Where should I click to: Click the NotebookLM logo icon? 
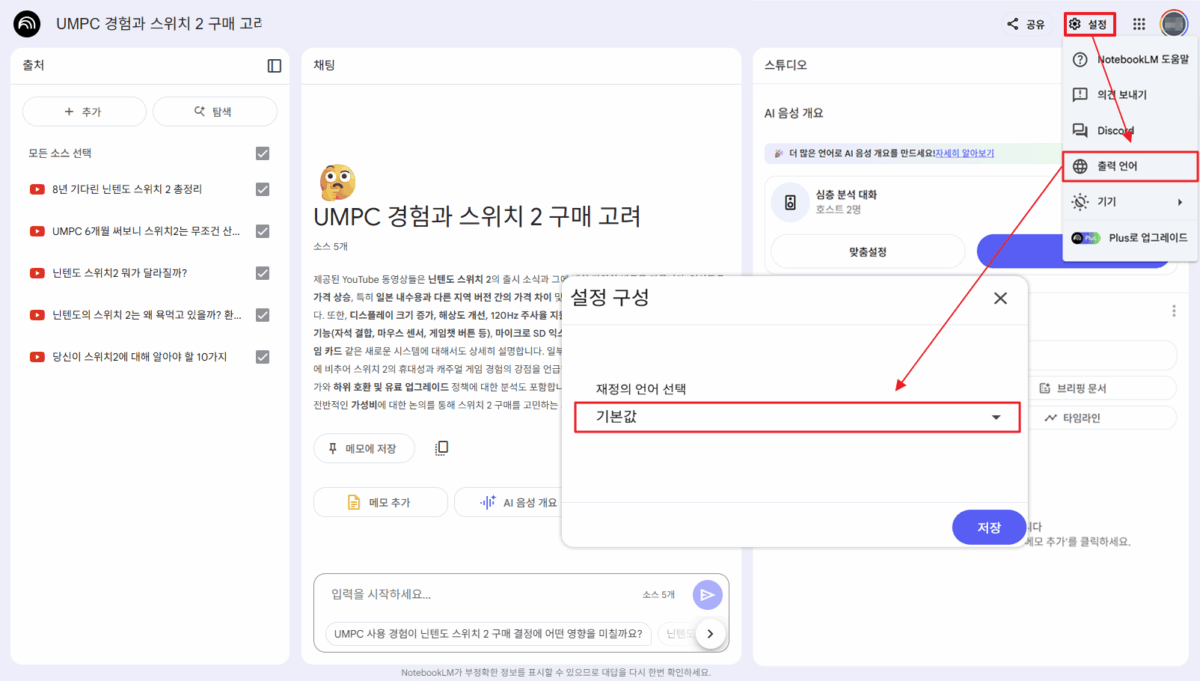pos(28,23)
